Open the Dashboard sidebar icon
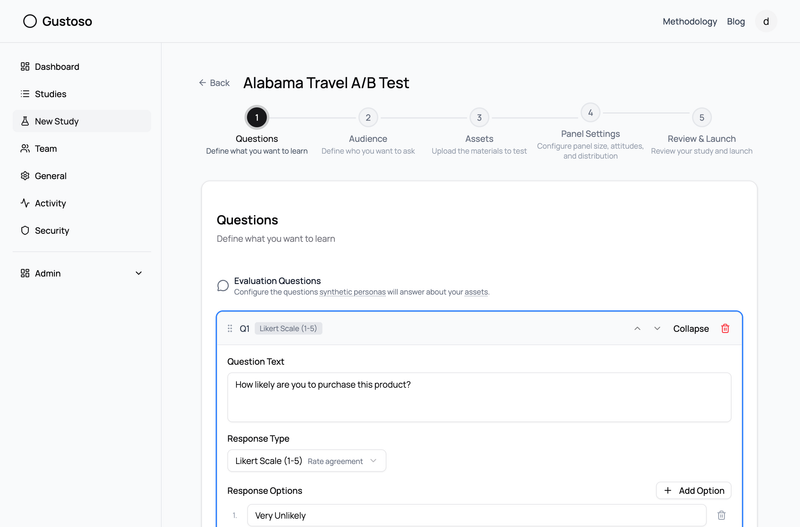Image resolution: width=800 pixels, height=527 pixels. click(x=25, y=67)
